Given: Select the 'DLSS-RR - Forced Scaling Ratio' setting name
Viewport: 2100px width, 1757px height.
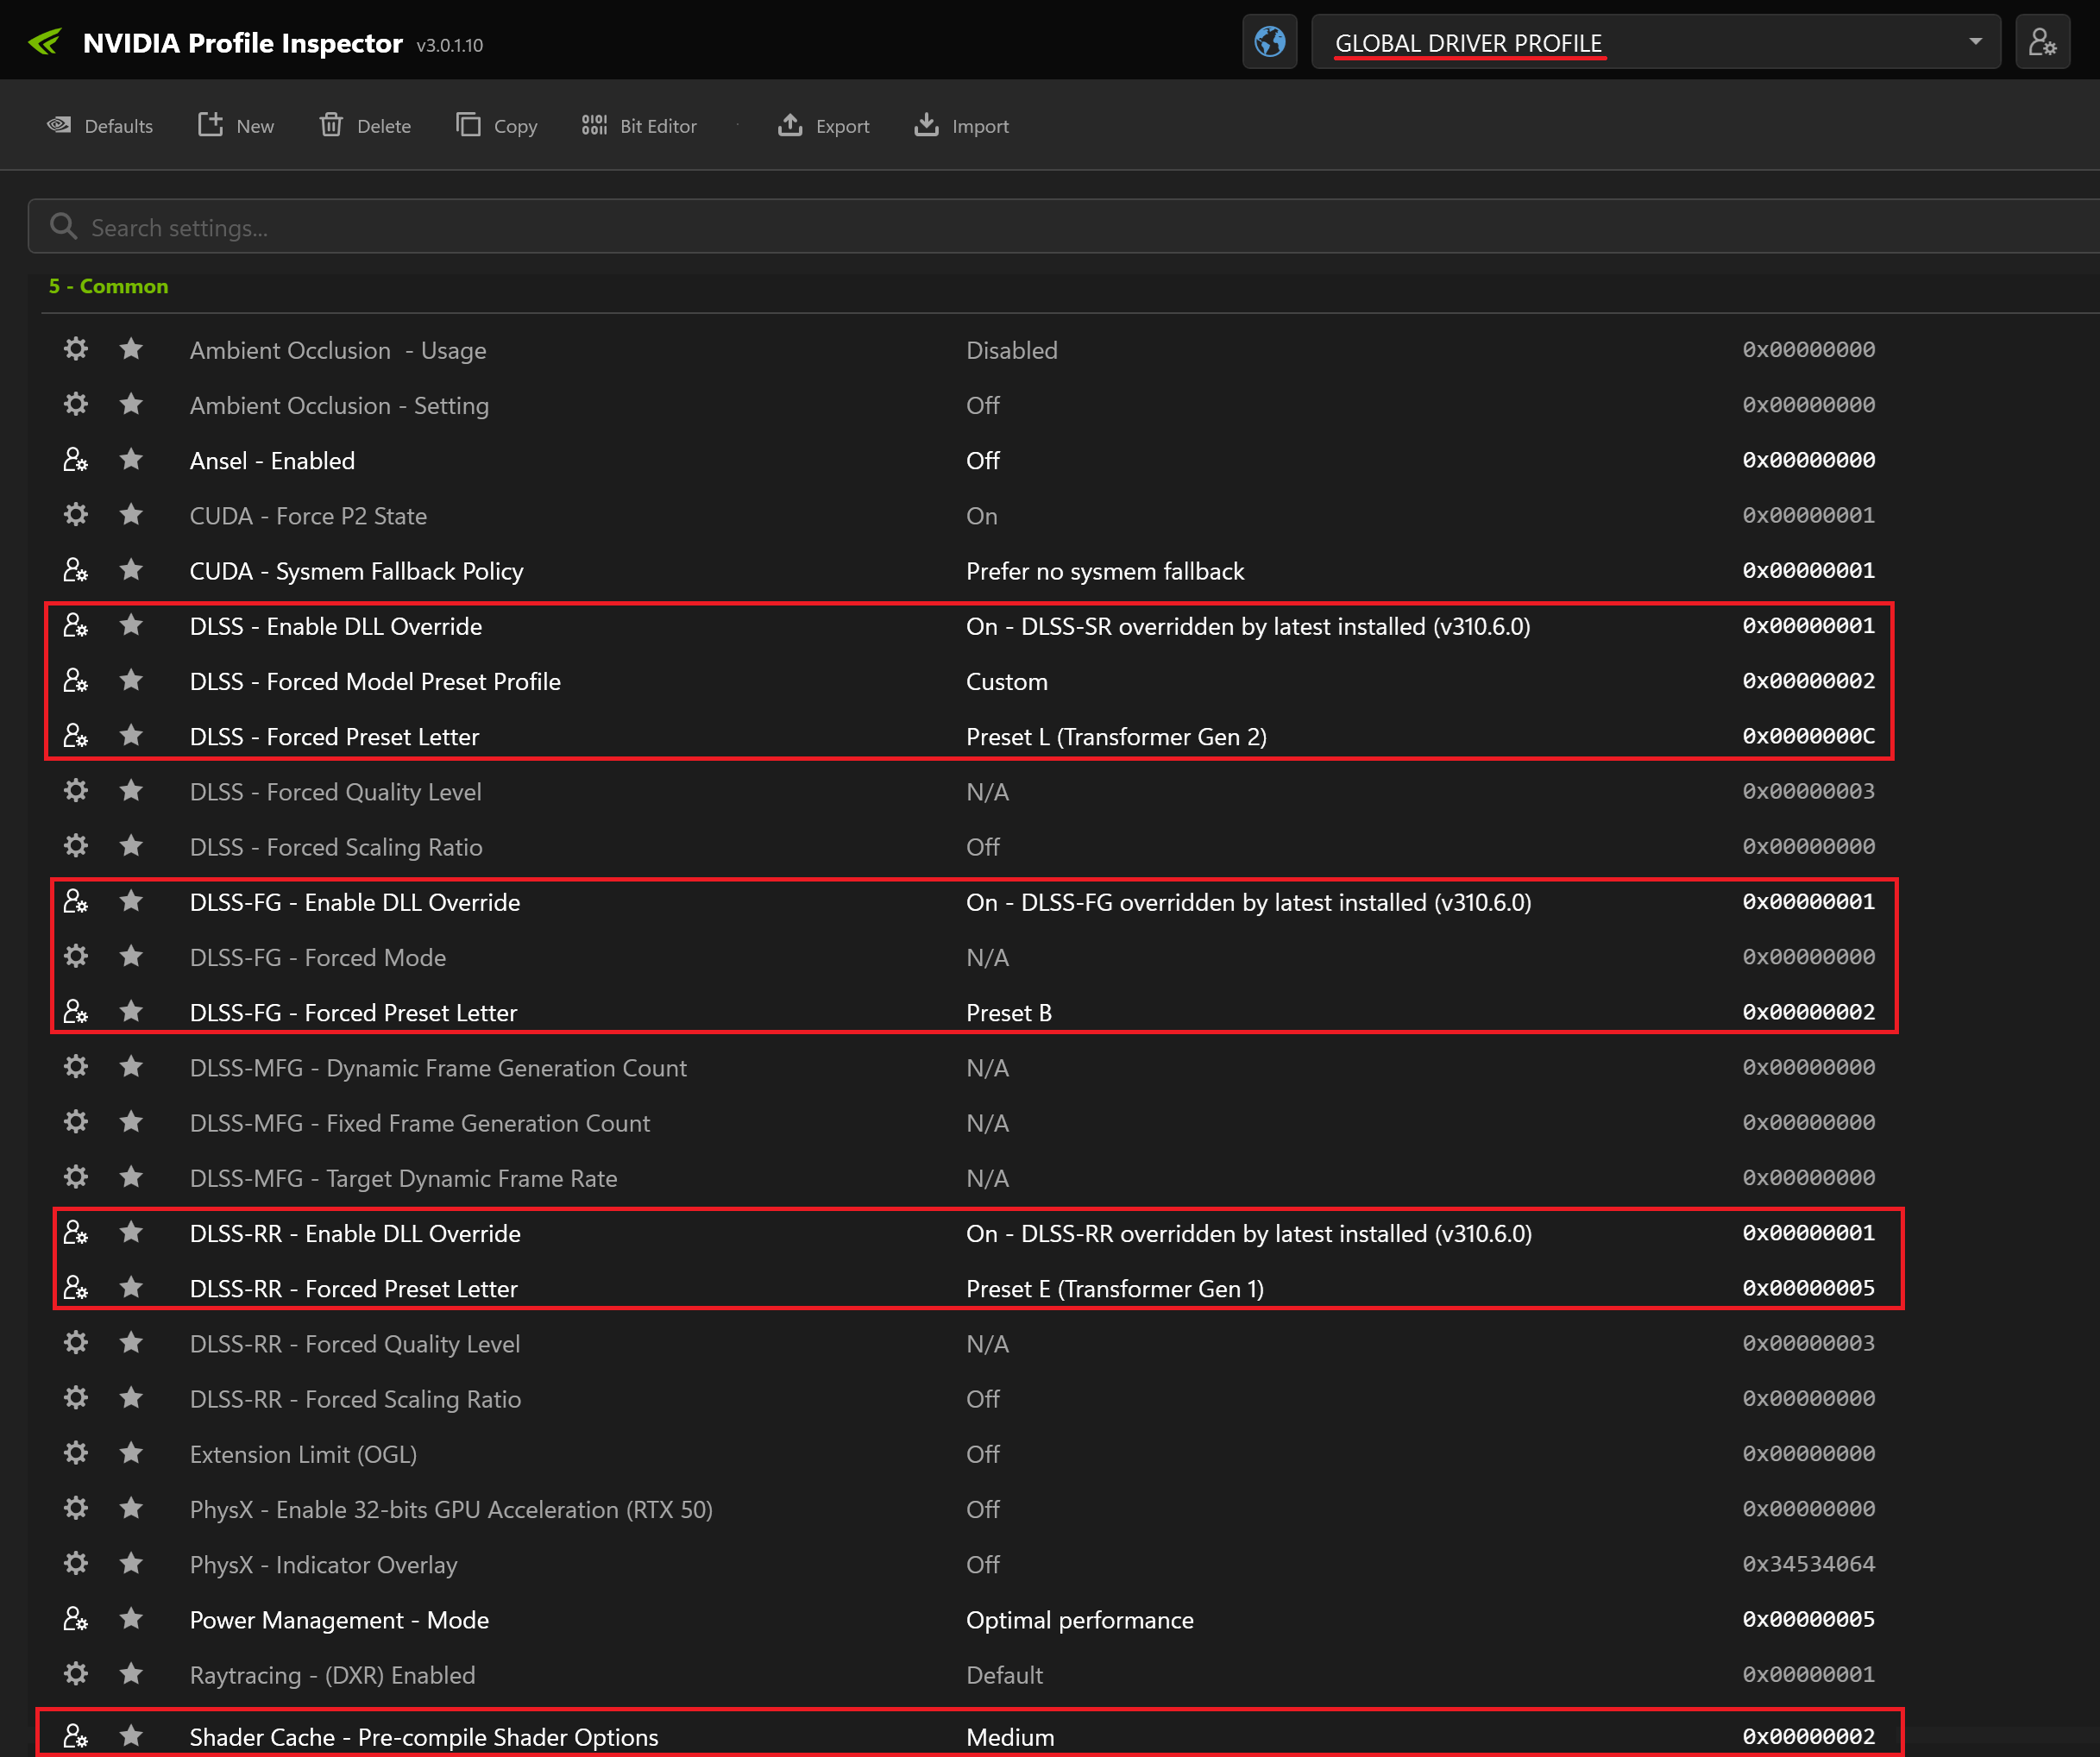Looking at the screenshot, I should pyautogui.click(x=355, y=1399).
